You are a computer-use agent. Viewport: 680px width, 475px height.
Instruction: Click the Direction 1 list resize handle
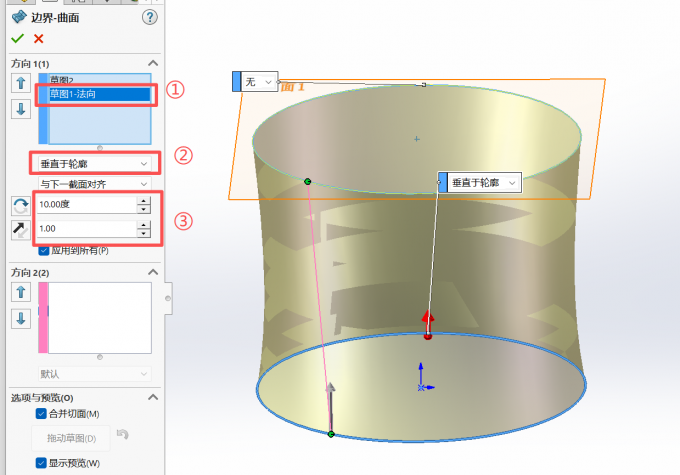click(x=100, y=148)
